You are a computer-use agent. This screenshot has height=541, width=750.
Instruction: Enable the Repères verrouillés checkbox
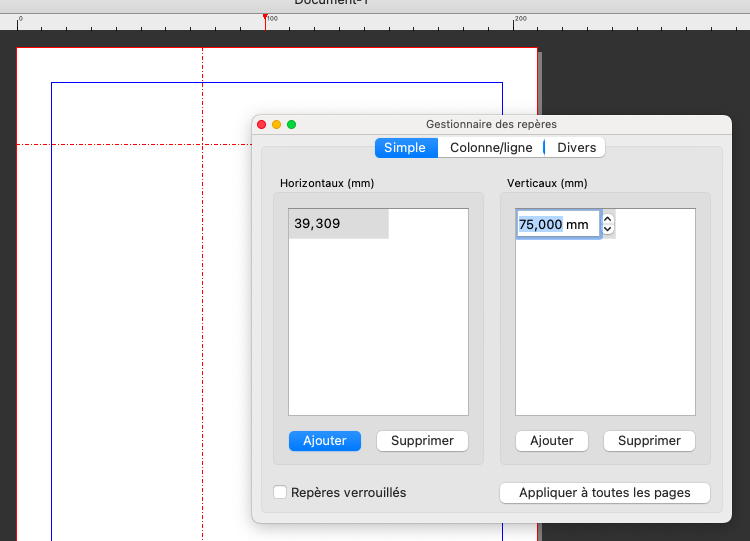click(x=281, y=493)
